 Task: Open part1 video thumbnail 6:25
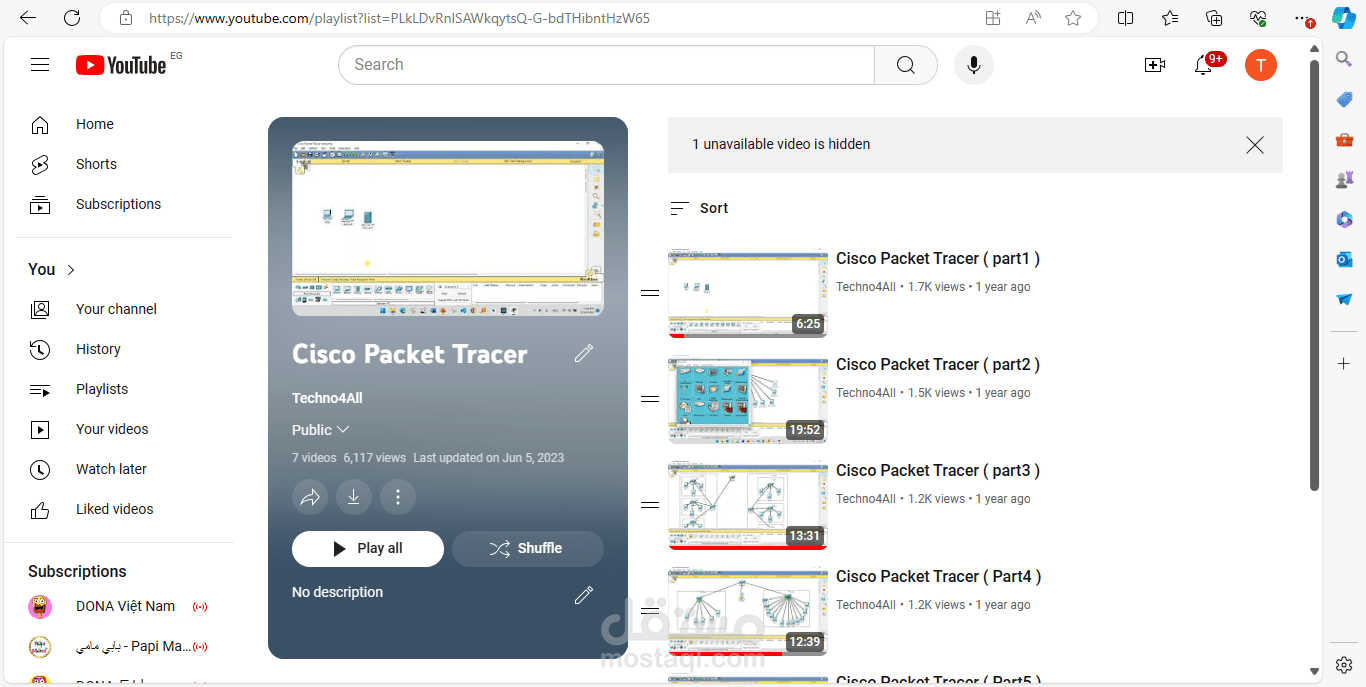(748, 293)
